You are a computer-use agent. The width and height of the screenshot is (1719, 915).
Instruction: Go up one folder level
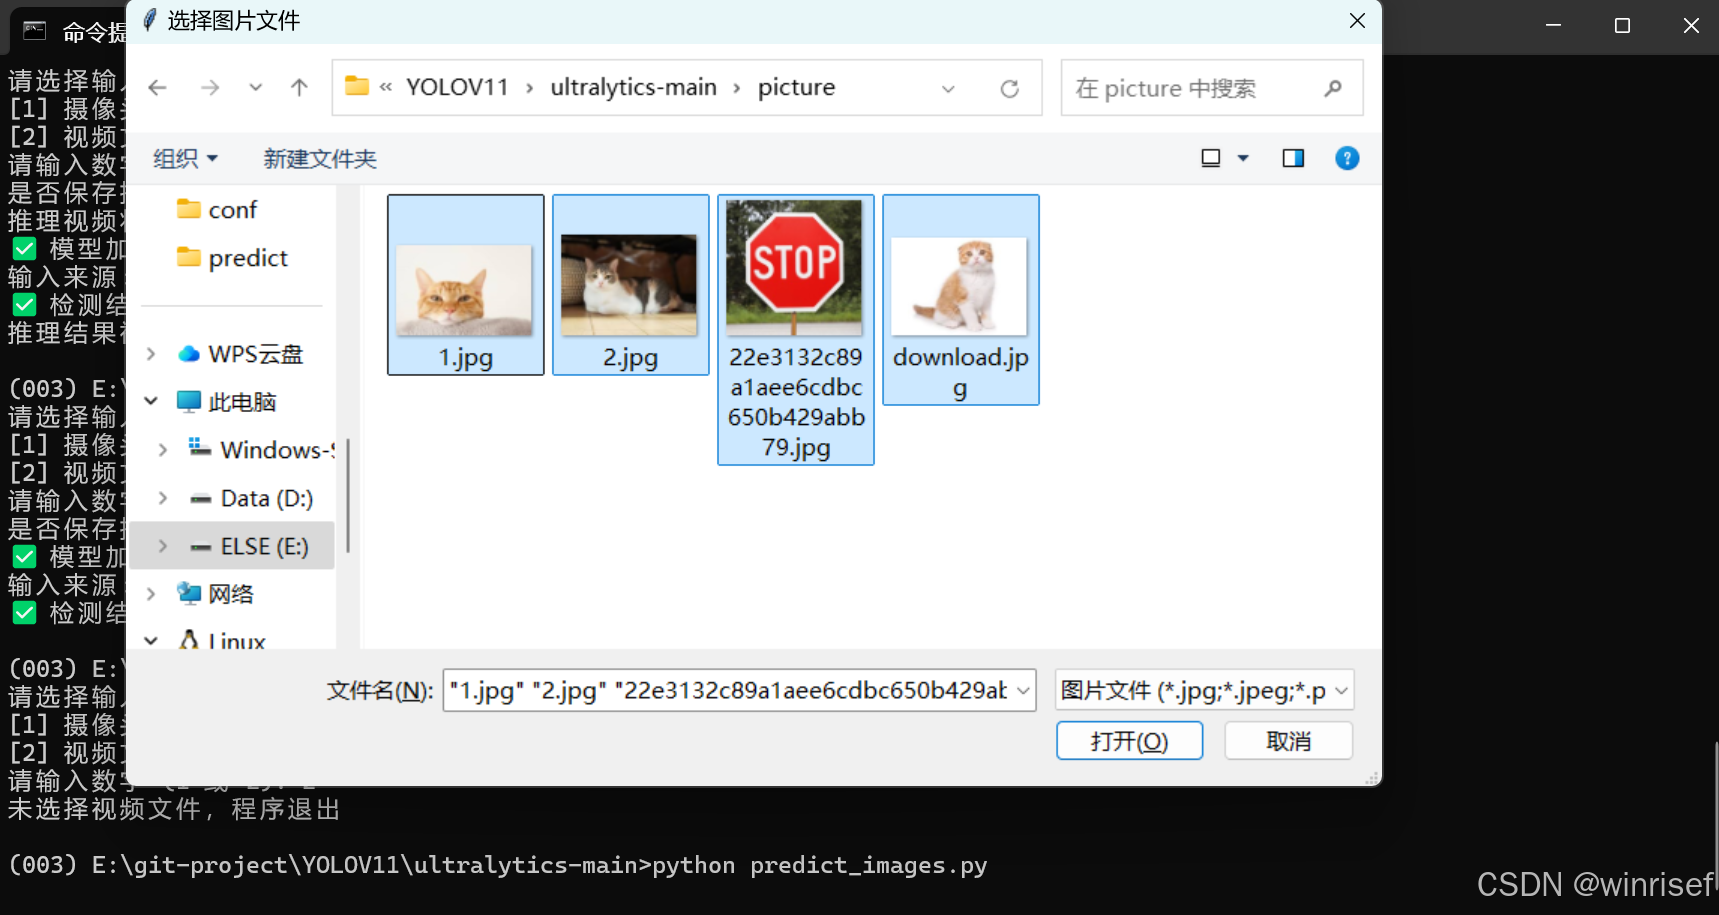tap(299, 88)
